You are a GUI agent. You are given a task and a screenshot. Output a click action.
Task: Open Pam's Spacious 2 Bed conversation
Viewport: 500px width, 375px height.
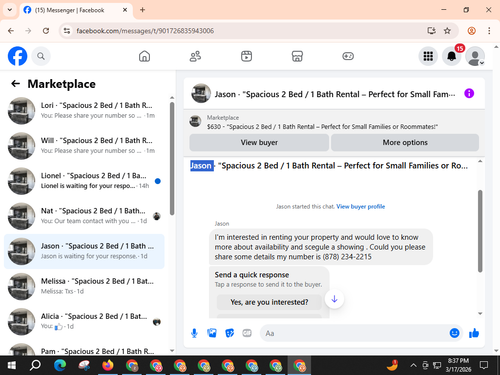pos(84,348)
